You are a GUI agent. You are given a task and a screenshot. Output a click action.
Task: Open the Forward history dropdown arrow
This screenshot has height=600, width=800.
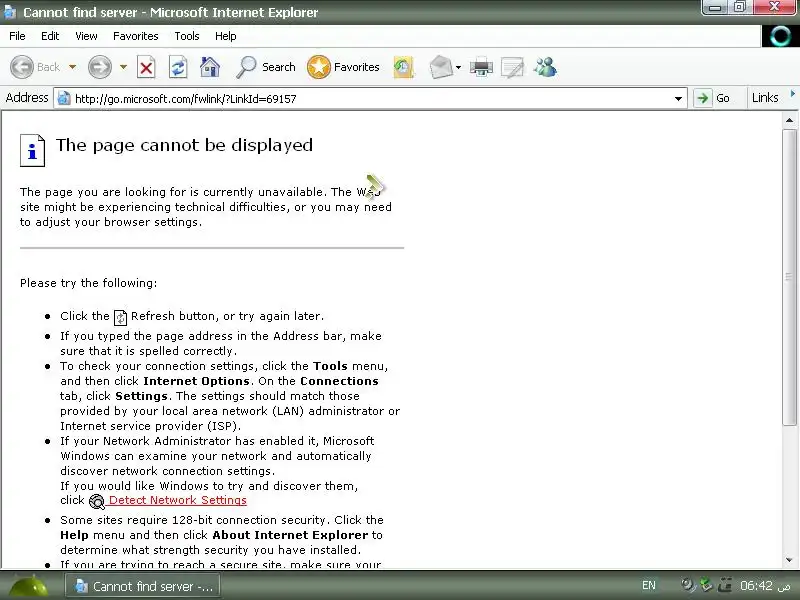pyautogui.click(x=123, y=67)
